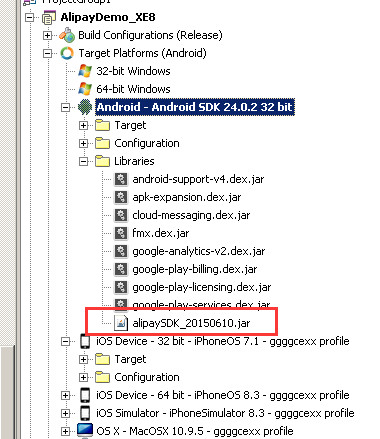Image resolution: width=380 pixels, height=439 pixels.
Task: Click the Target Platforms circular icon
Action: tap(67, 53)
